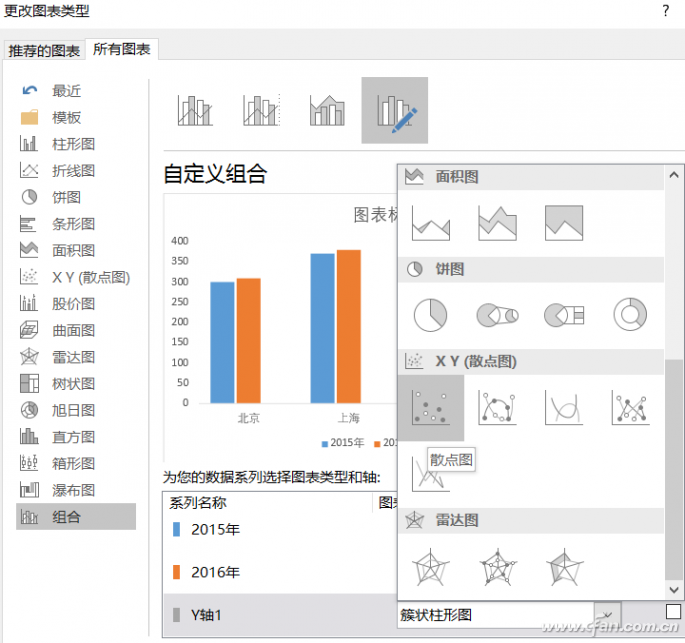Select clustered column-line combo chart icon
Viewport: 685px width, 643px height.
(195, 110)
